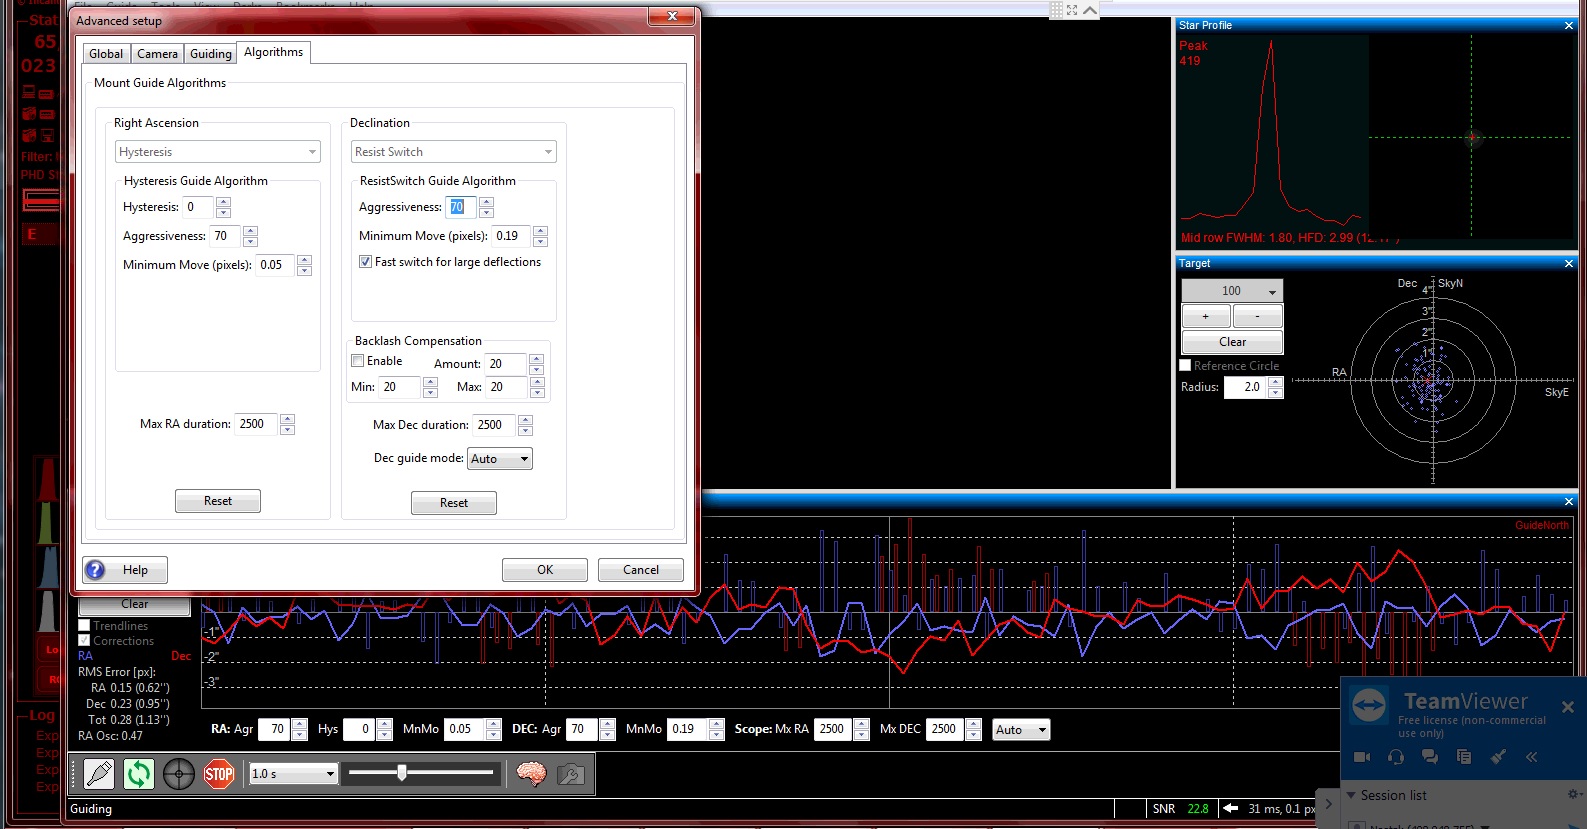Toggle Fast switch for large deflections checkbox
The image size is (1587, 829).
point(365,262)
